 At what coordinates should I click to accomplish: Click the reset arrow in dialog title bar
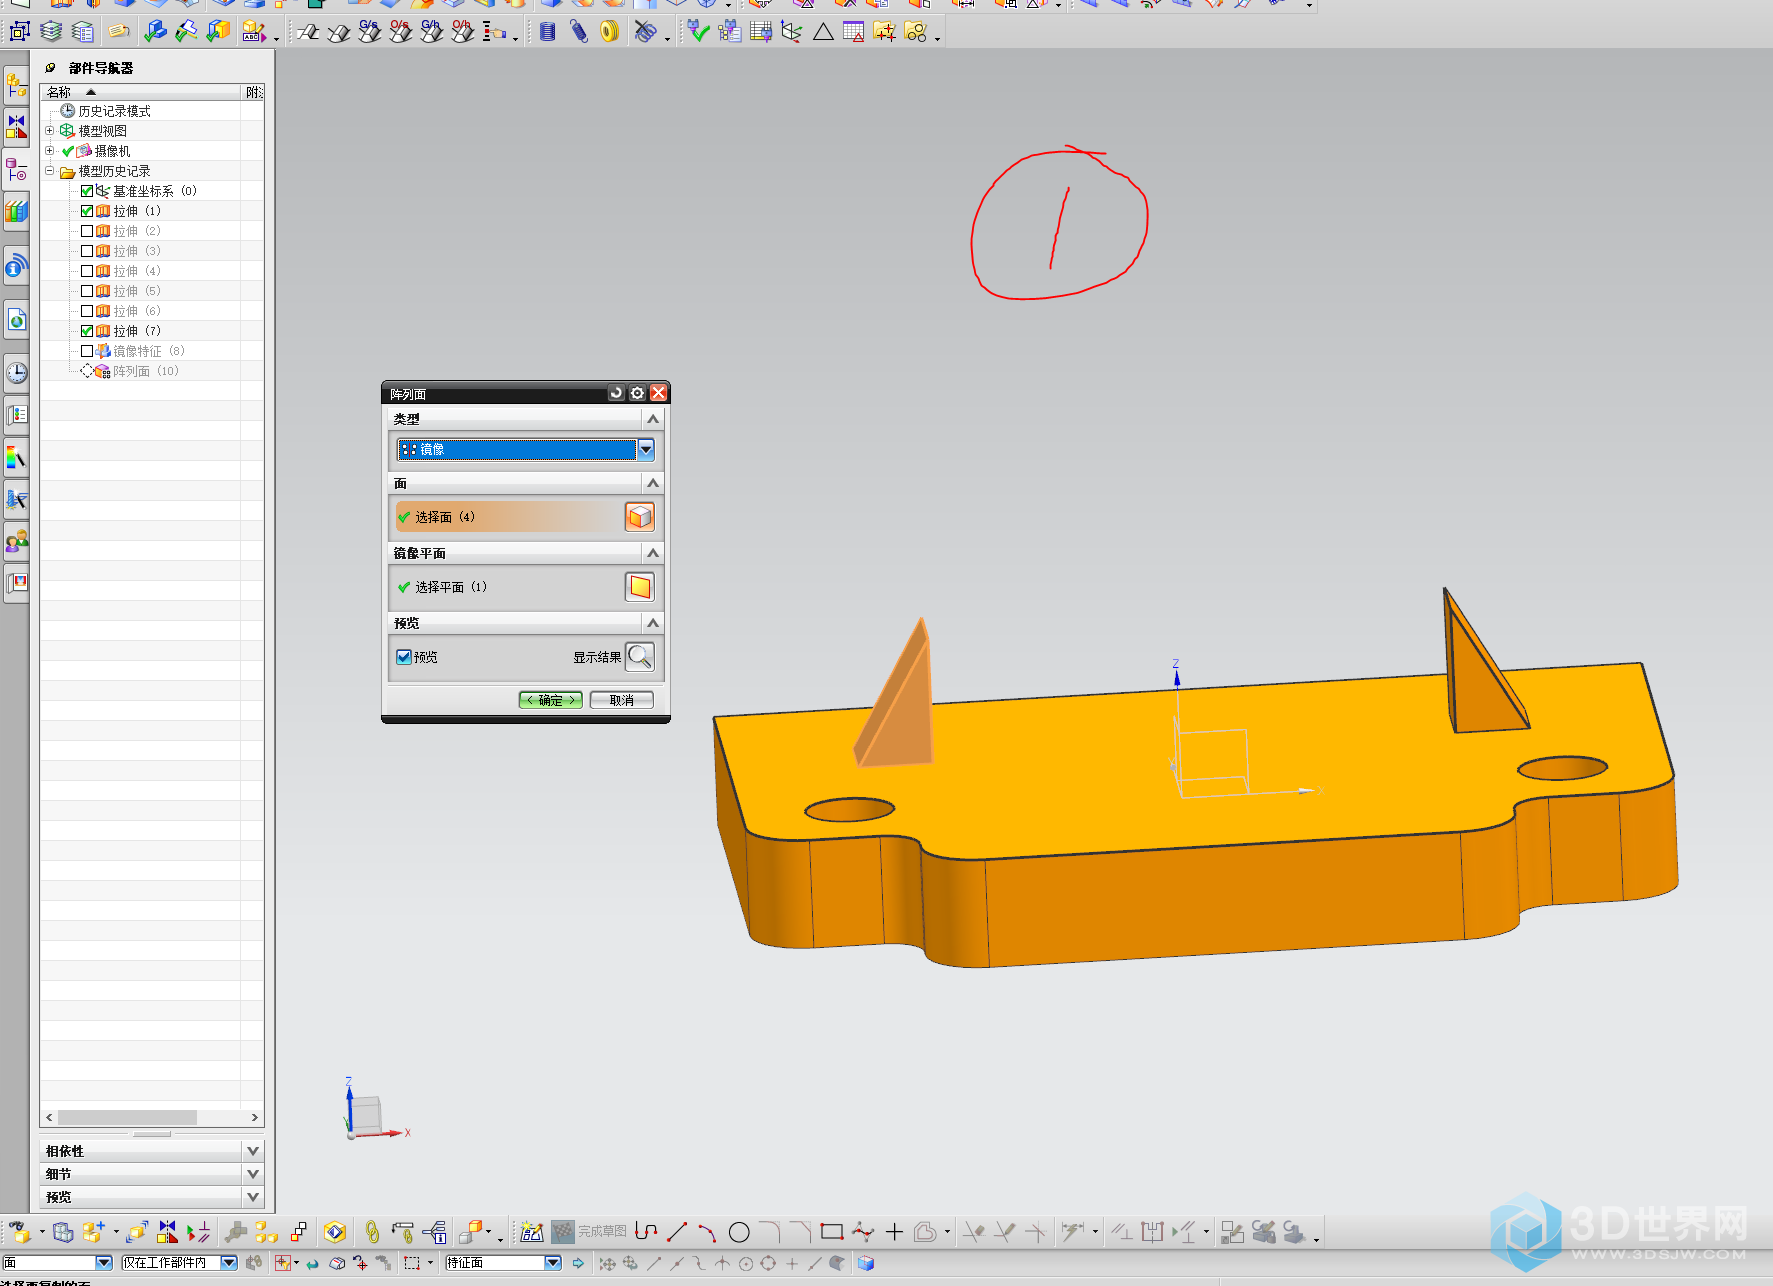(x=616, y=393)
